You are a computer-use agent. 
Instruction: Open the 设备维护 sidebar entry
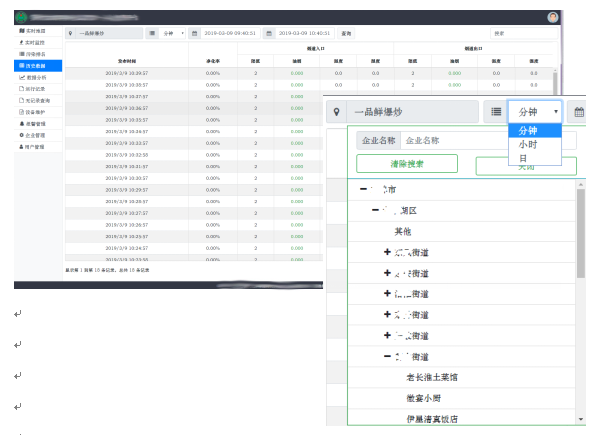38,112
